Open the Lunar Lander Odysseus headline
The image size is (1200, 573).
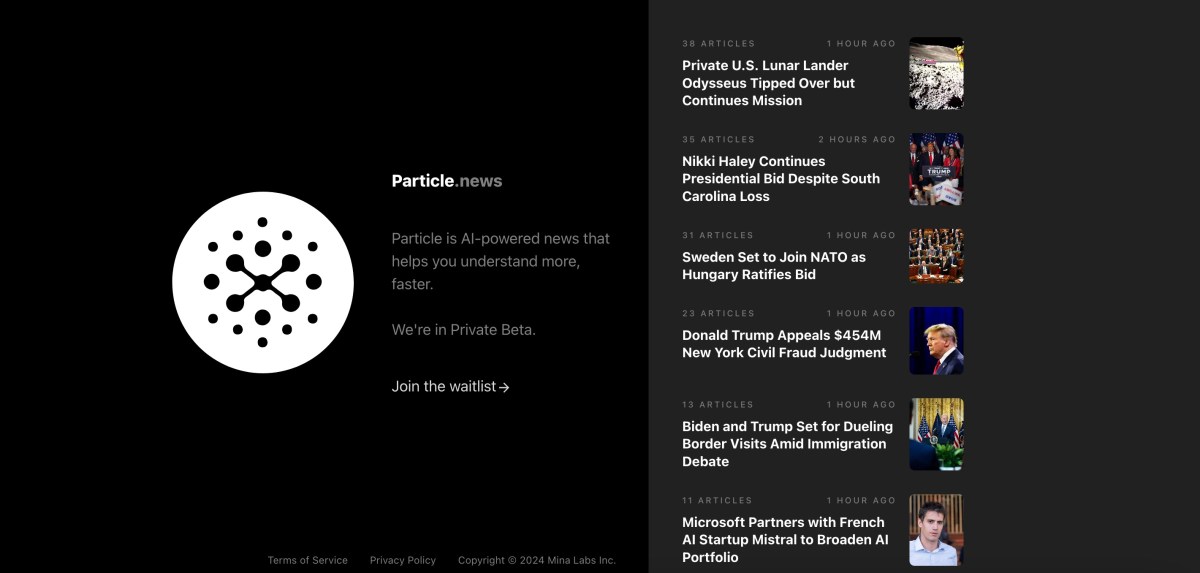[768, 83]
